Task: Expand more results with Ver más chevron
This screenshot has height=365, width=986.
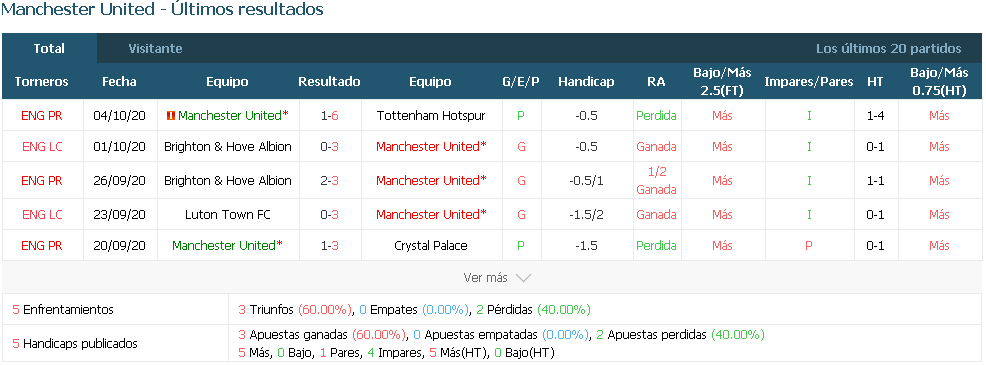Action: click(x=523, y=278)
